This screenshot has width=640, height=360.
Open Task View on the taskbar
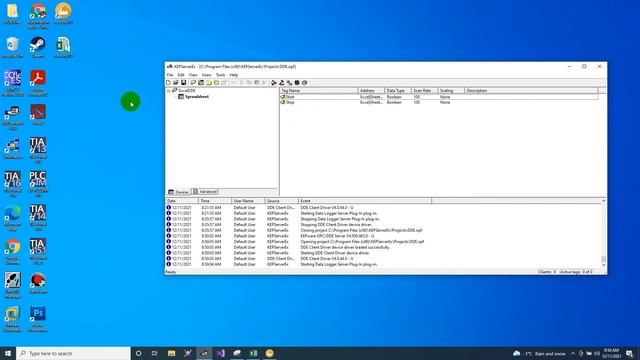[x=155, y=353]
